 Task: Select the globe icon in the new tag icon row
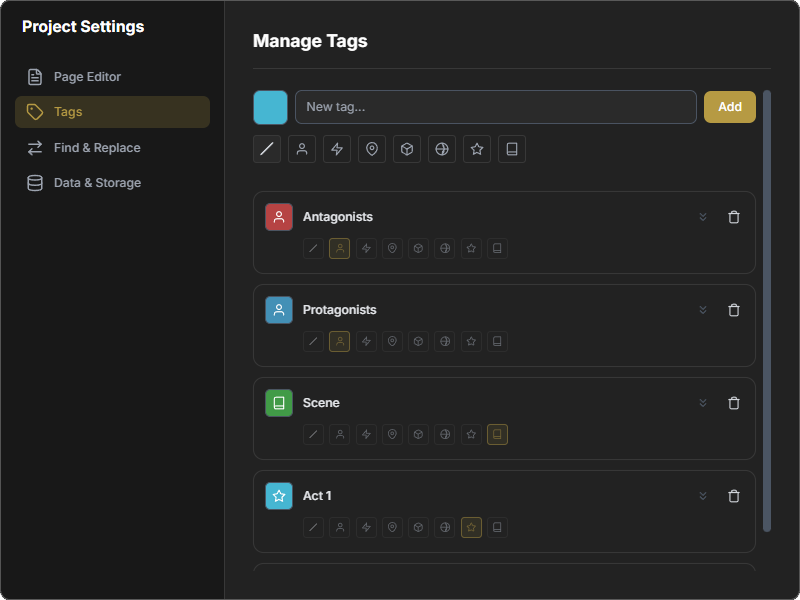[442, 148]
